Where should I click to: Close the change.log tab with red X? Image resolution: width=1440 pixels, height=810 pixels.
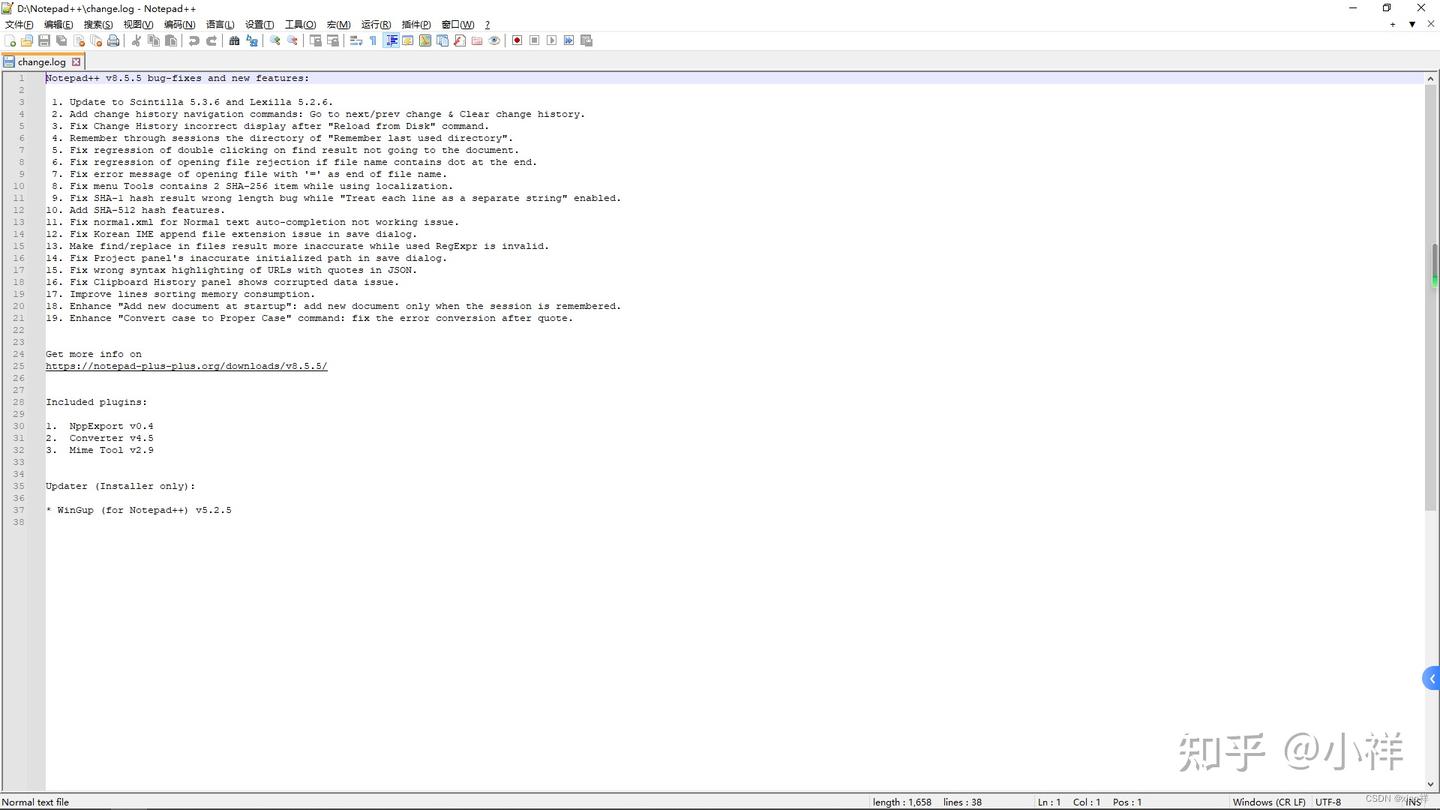[x=76, y=62]
